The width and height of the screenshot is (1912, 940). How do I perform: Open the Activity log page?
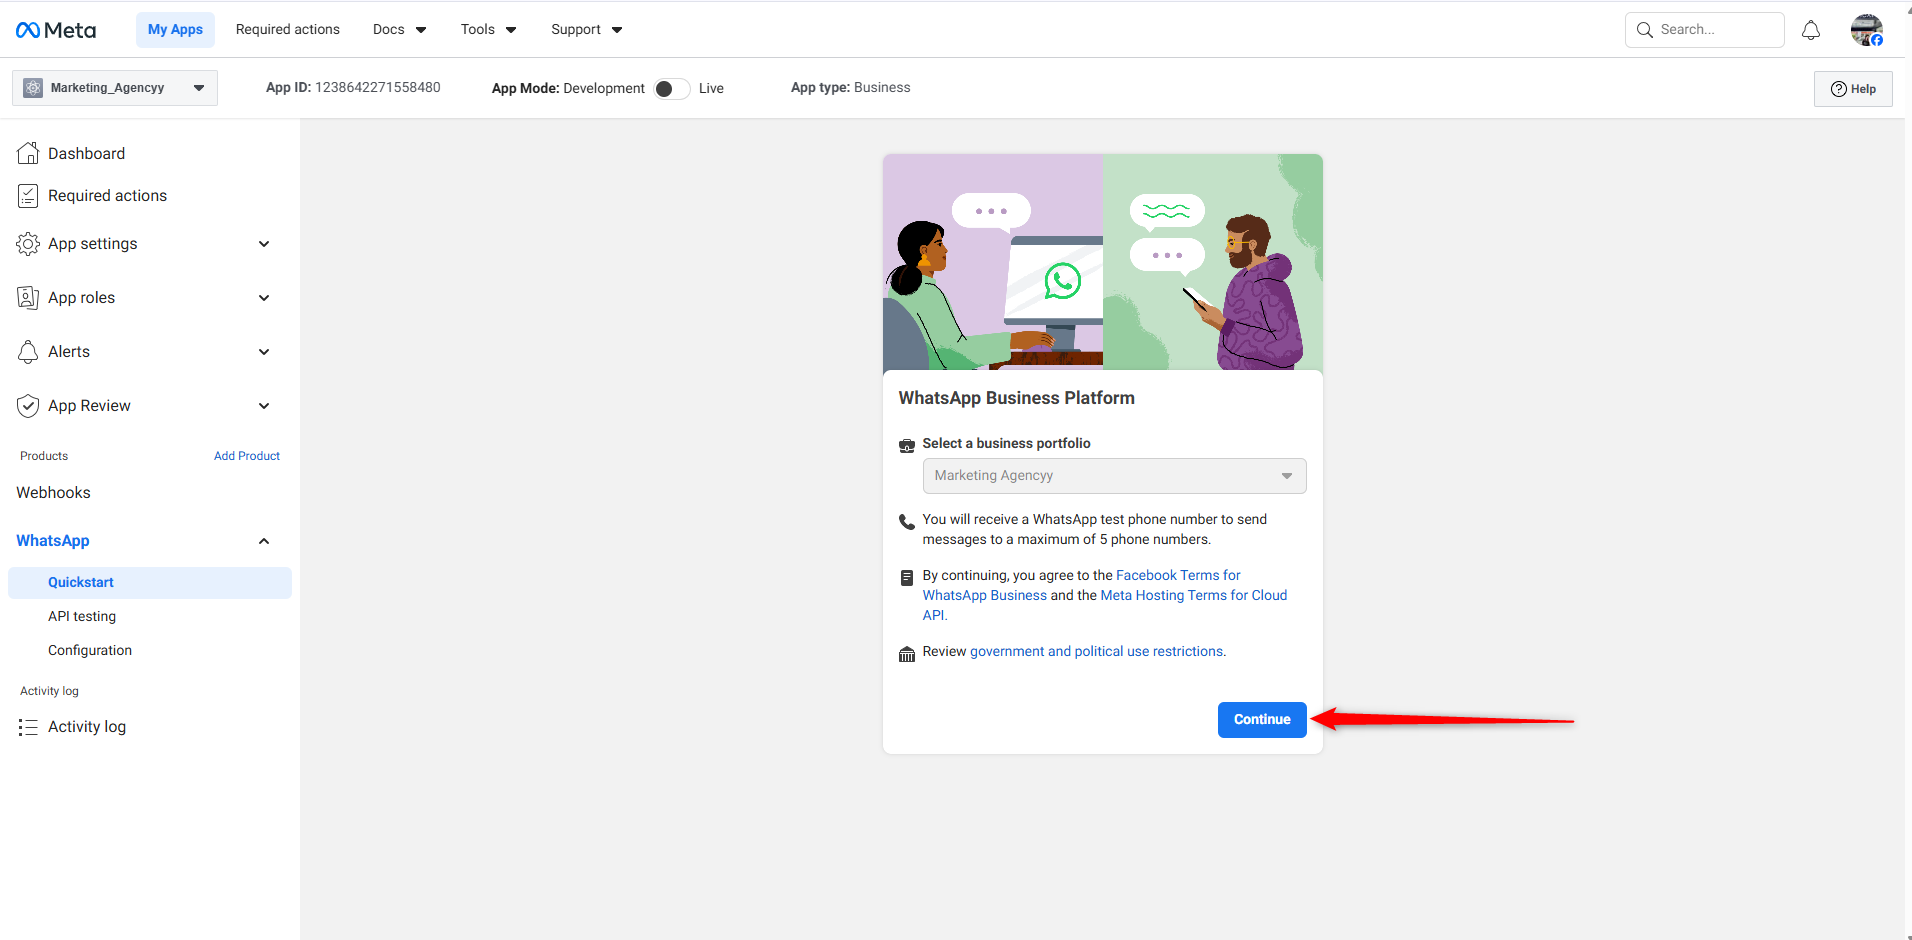coord(87,727)
